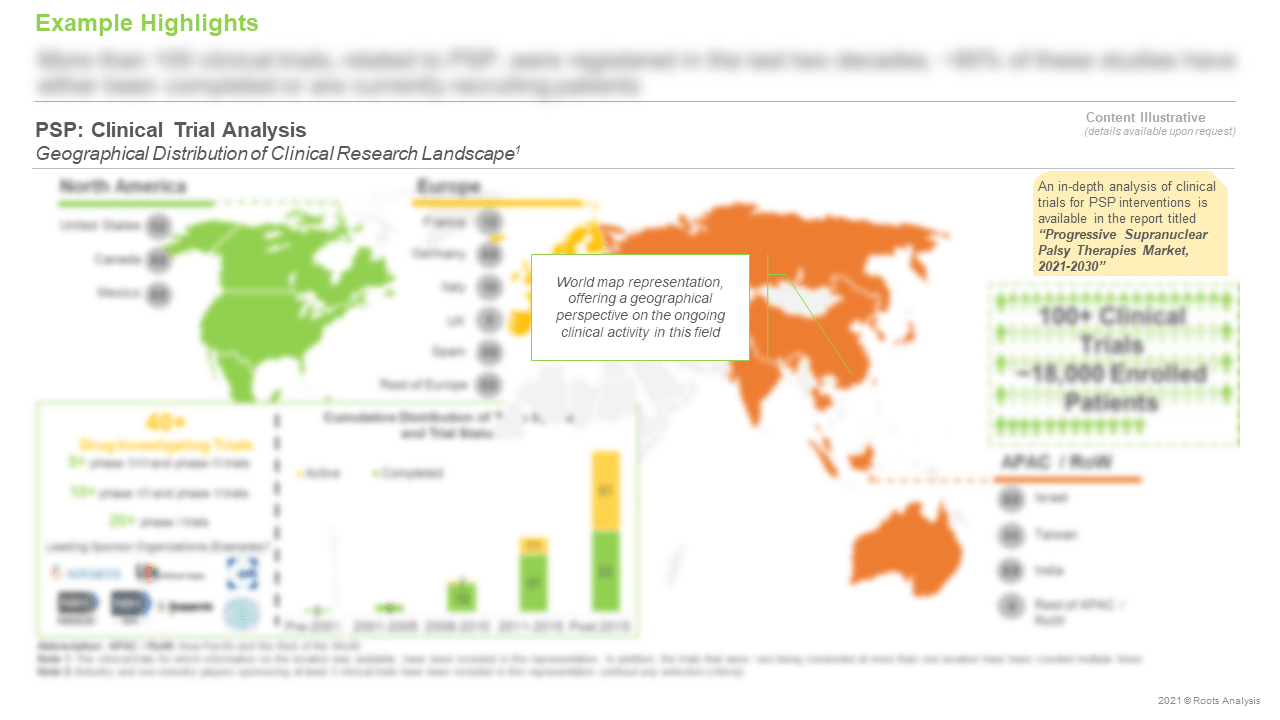Click the 100+ Clinical Trials summary box
The width and height of the screenshot is (1280, 720).
coord(1112,362)
